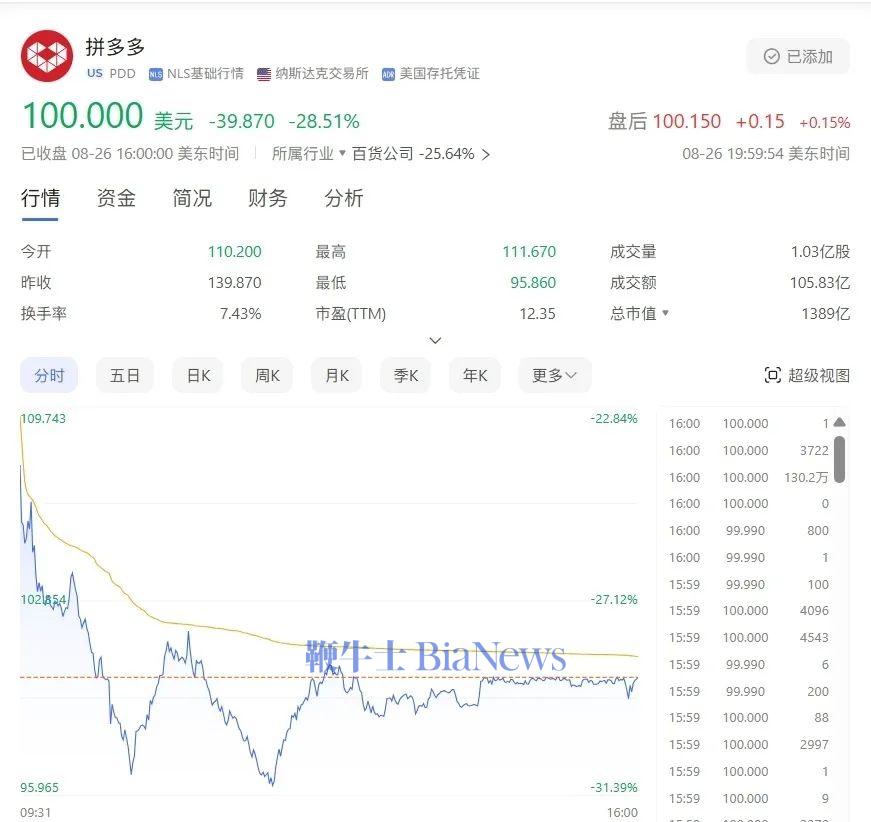This screenshot has height=822, width=871.
Task: Click the scroll-up arrow in trades list
Action: (839, 422)
